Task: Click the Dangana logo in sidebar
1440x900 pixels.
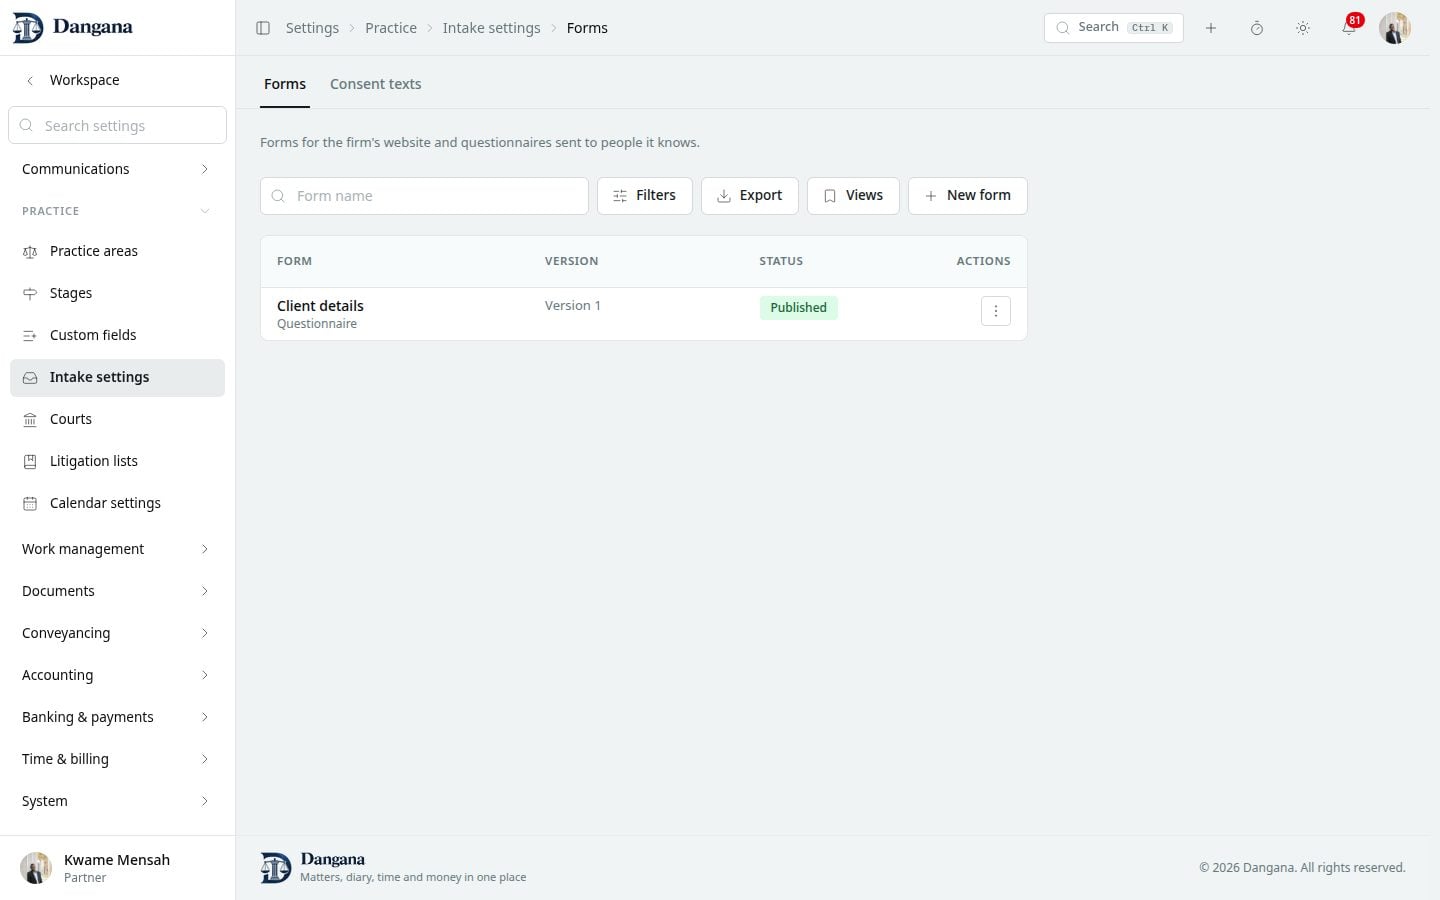Action: (72, 28)
